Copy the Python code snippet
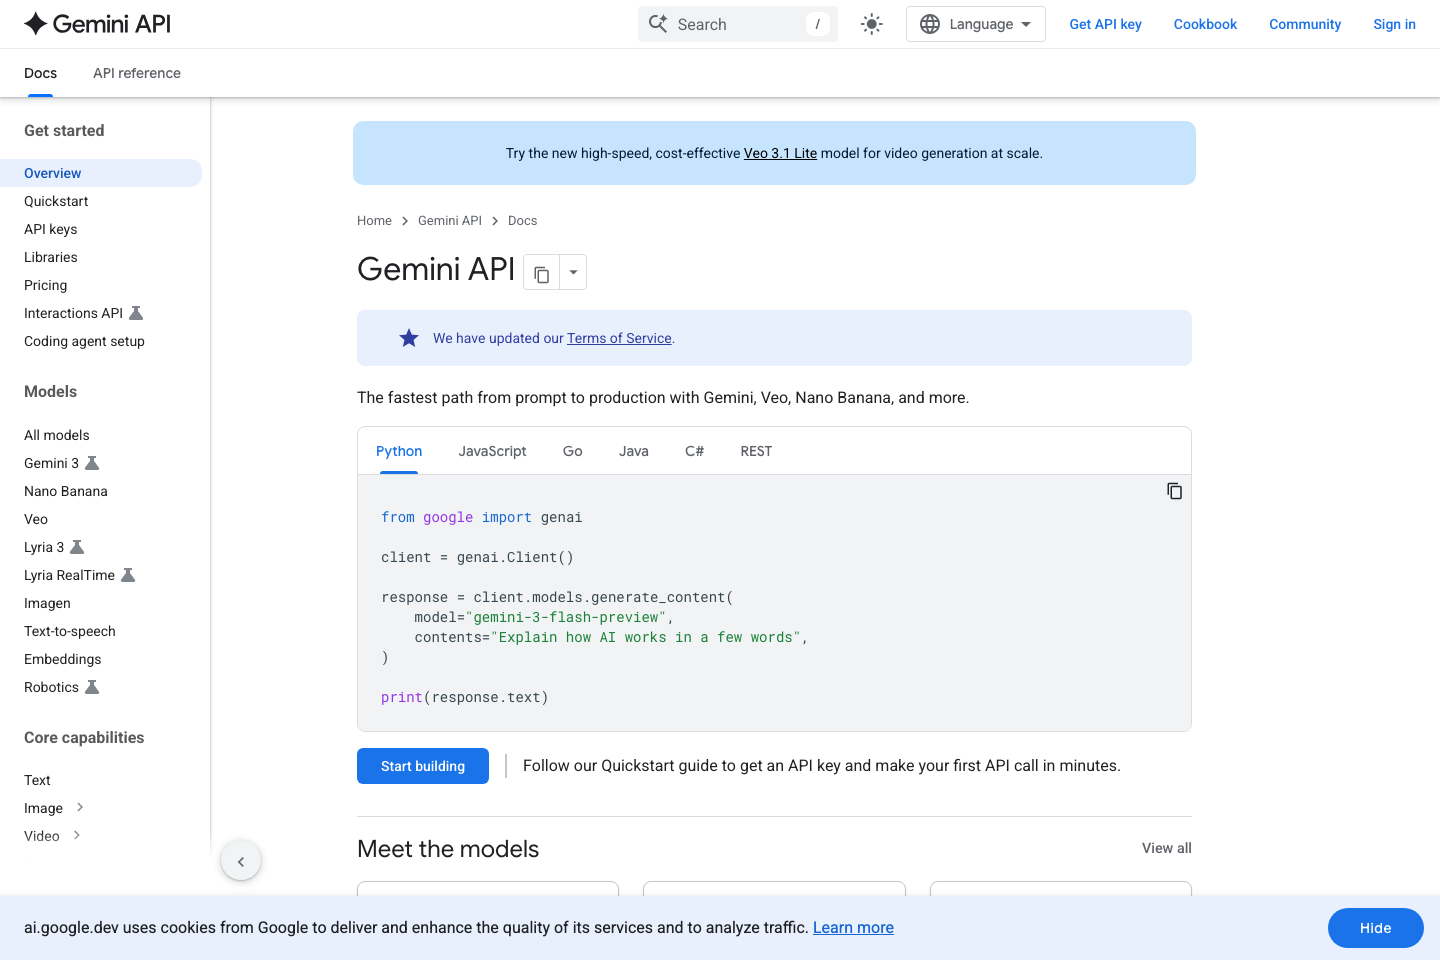This screenshot has width=1440, height=960. point(1174,490)
